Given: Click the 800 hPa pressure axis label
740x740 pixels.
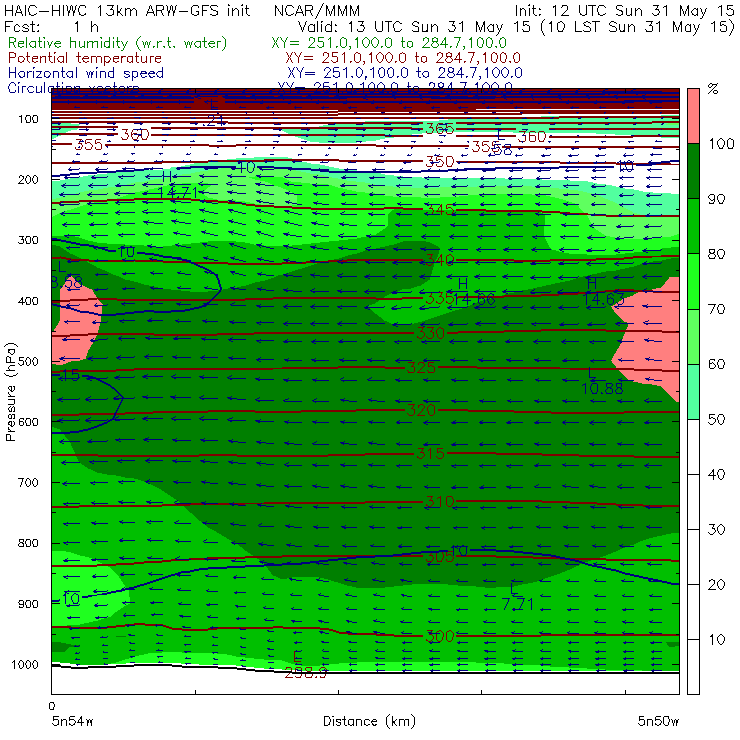Looking at the screenshot, I should [28, 543].
